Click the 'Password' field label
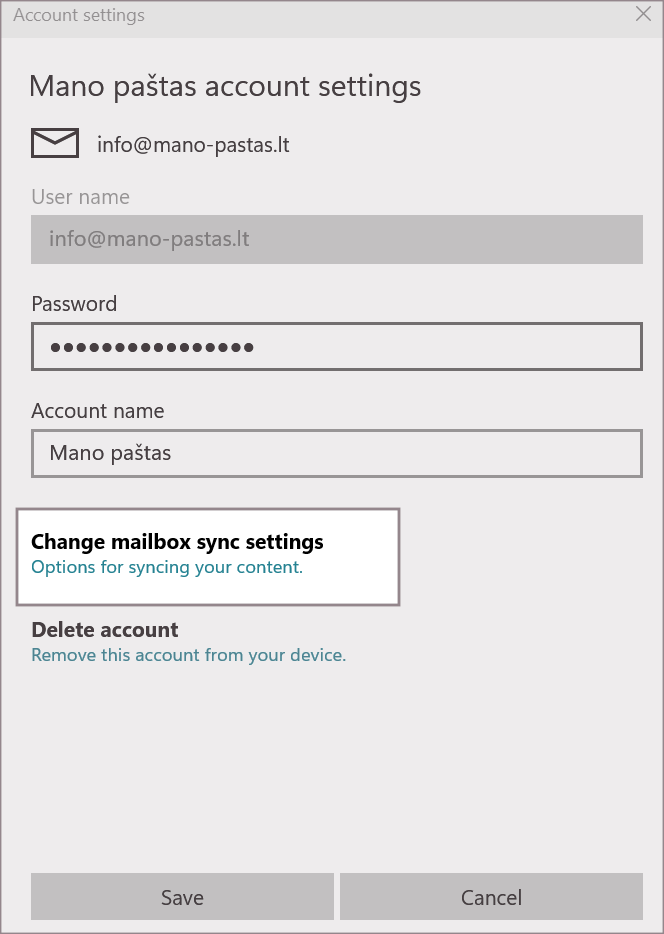The height and width of the screenshot is (934, 664). (74, 304)
